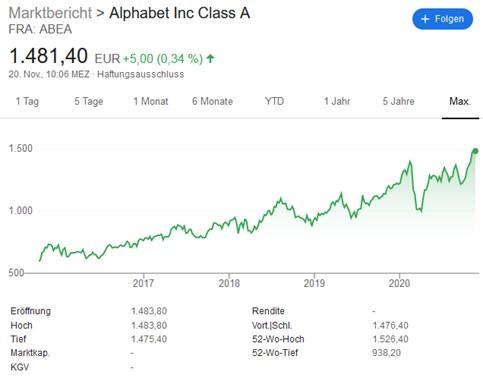
Task: Switch to the 5 Tage tab
Action: click(x=89, y=101)
